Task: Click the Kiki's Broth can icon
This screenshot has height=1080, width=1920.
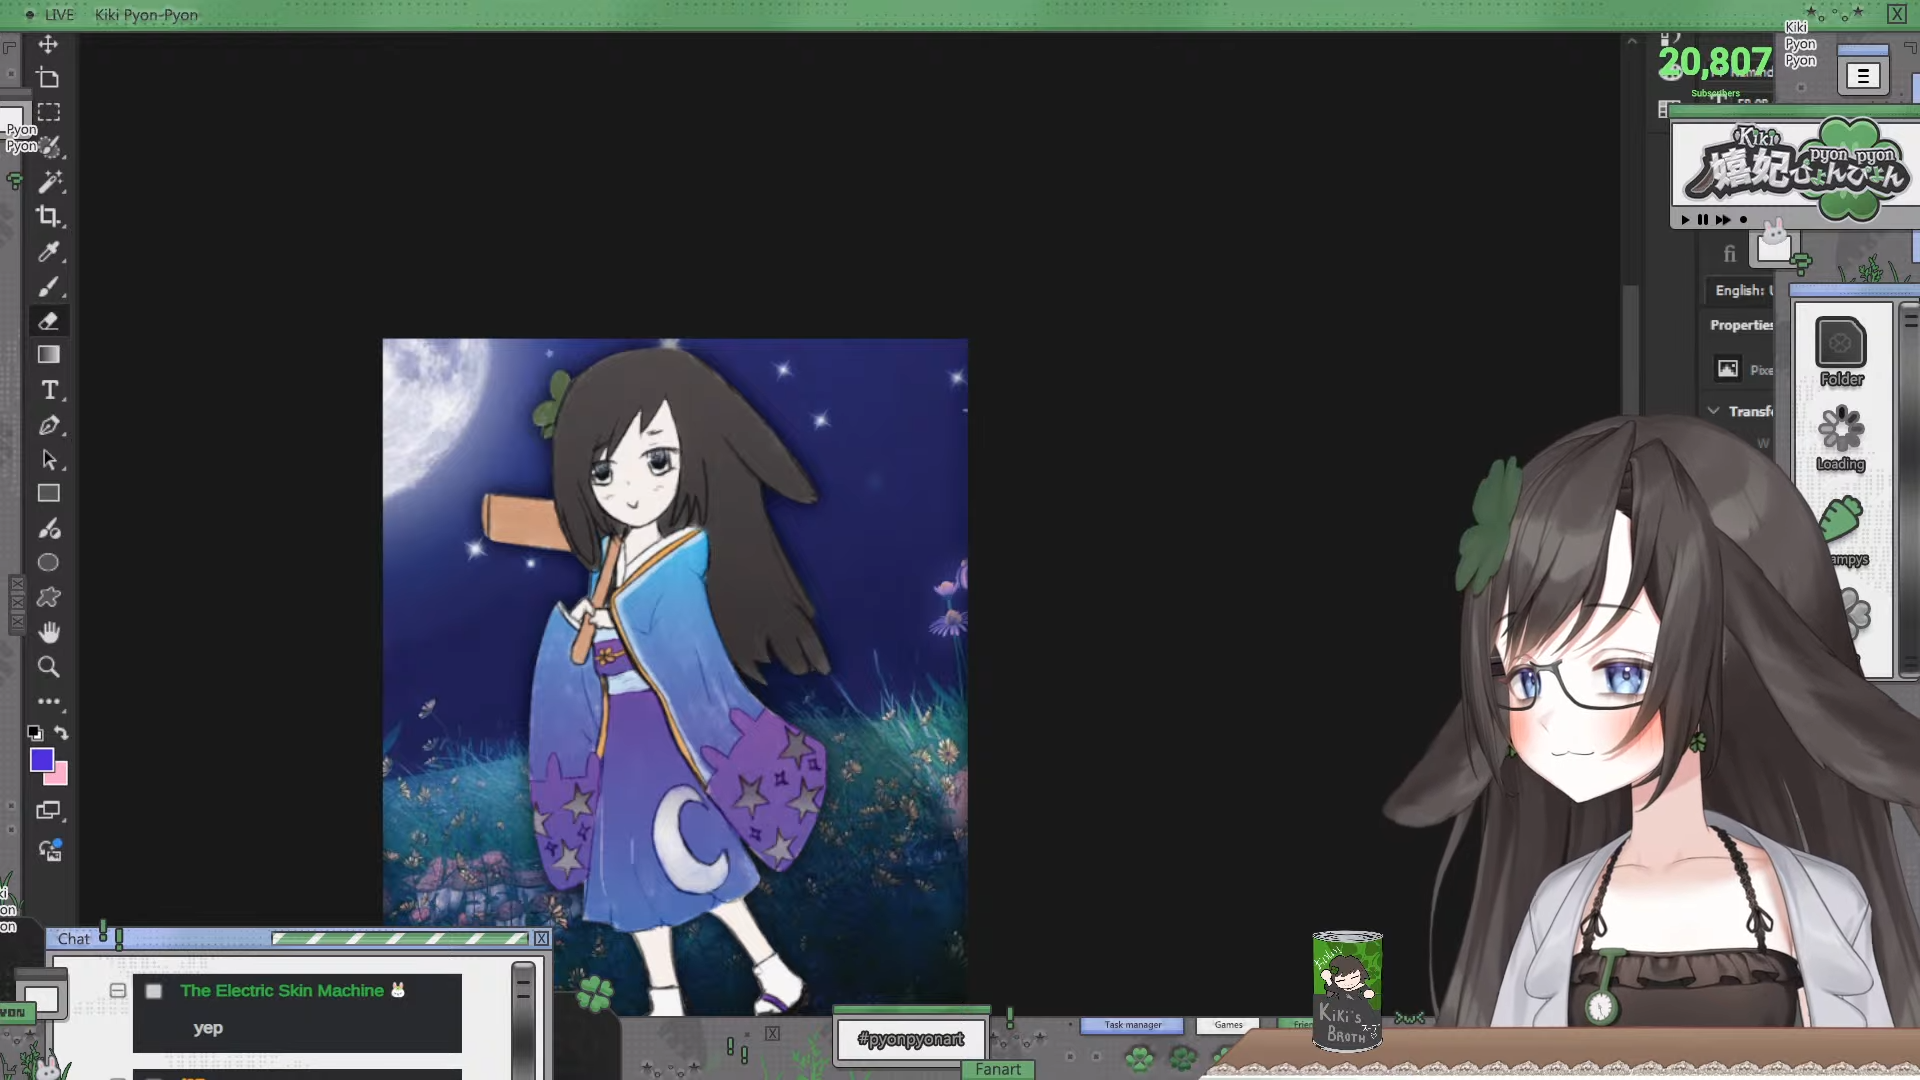Action: [1347, 991]
